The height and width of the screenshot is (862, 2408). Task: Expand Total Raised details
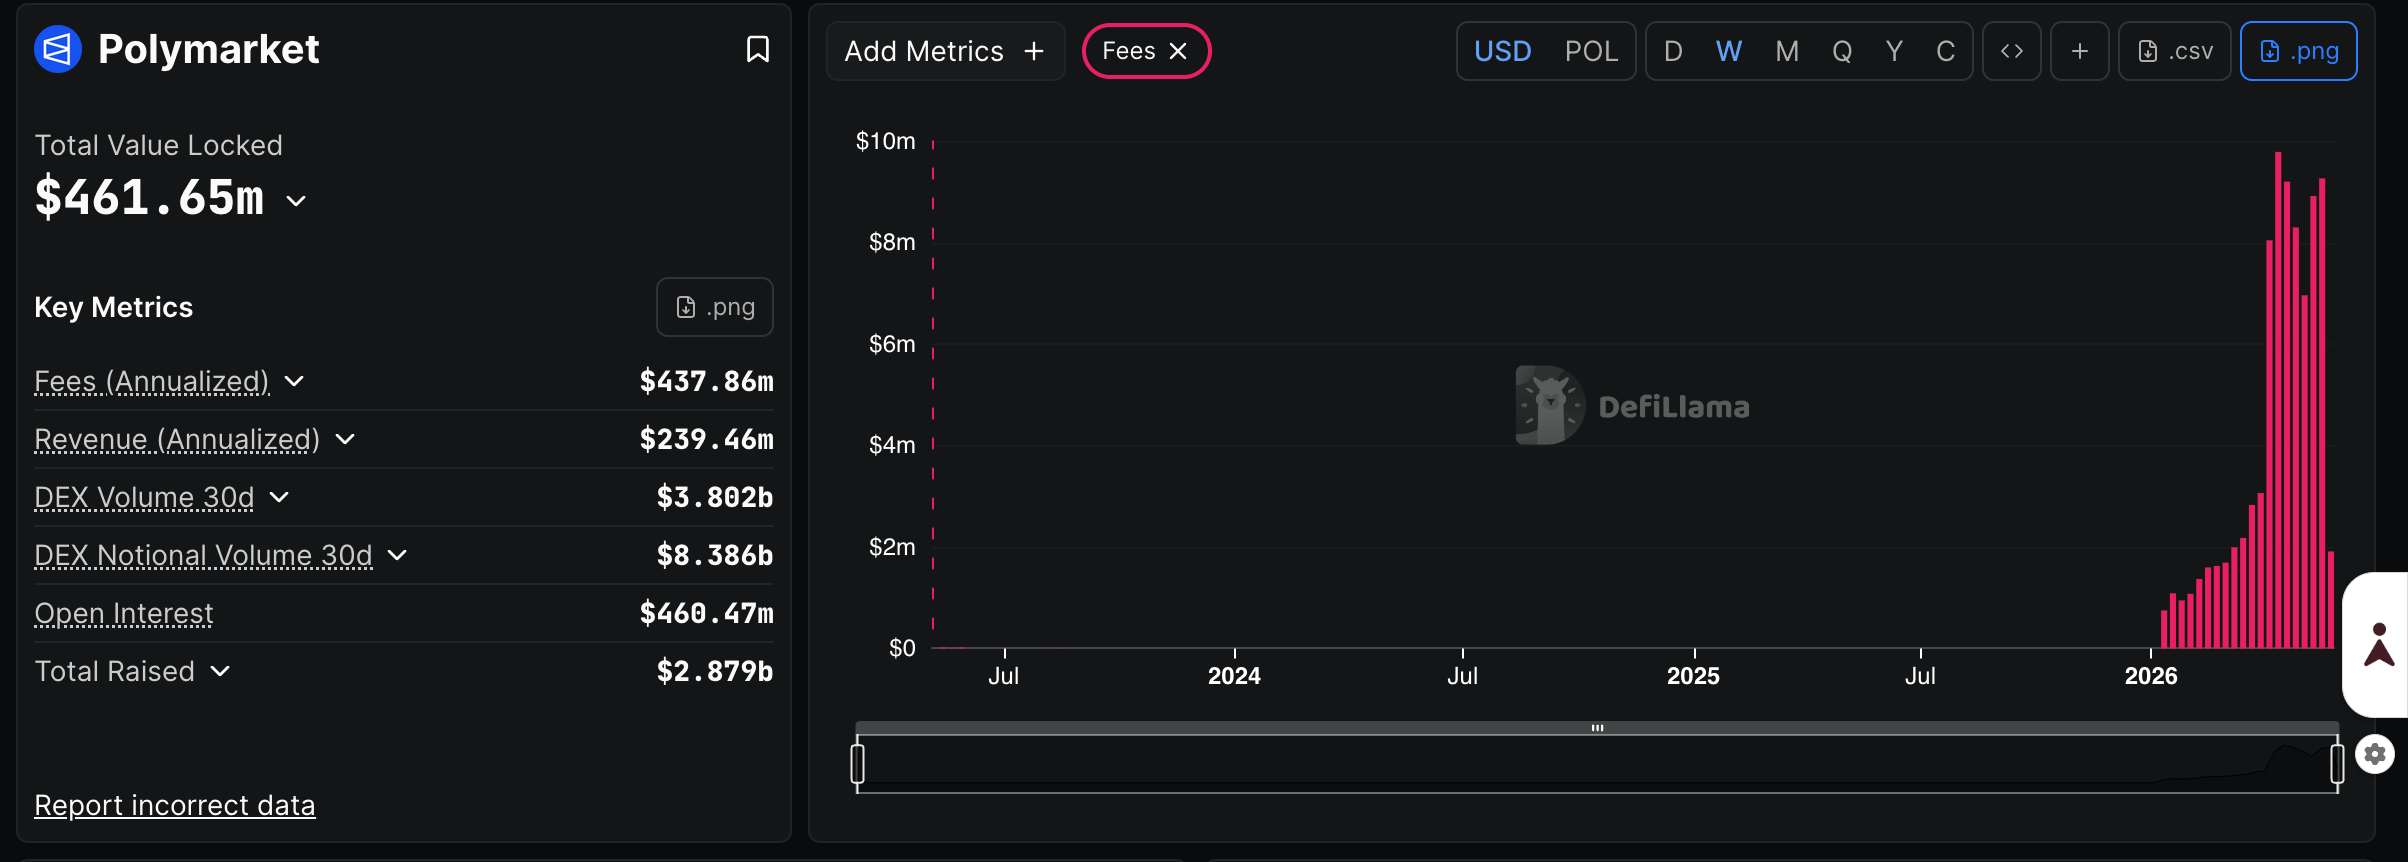point(221,671)
